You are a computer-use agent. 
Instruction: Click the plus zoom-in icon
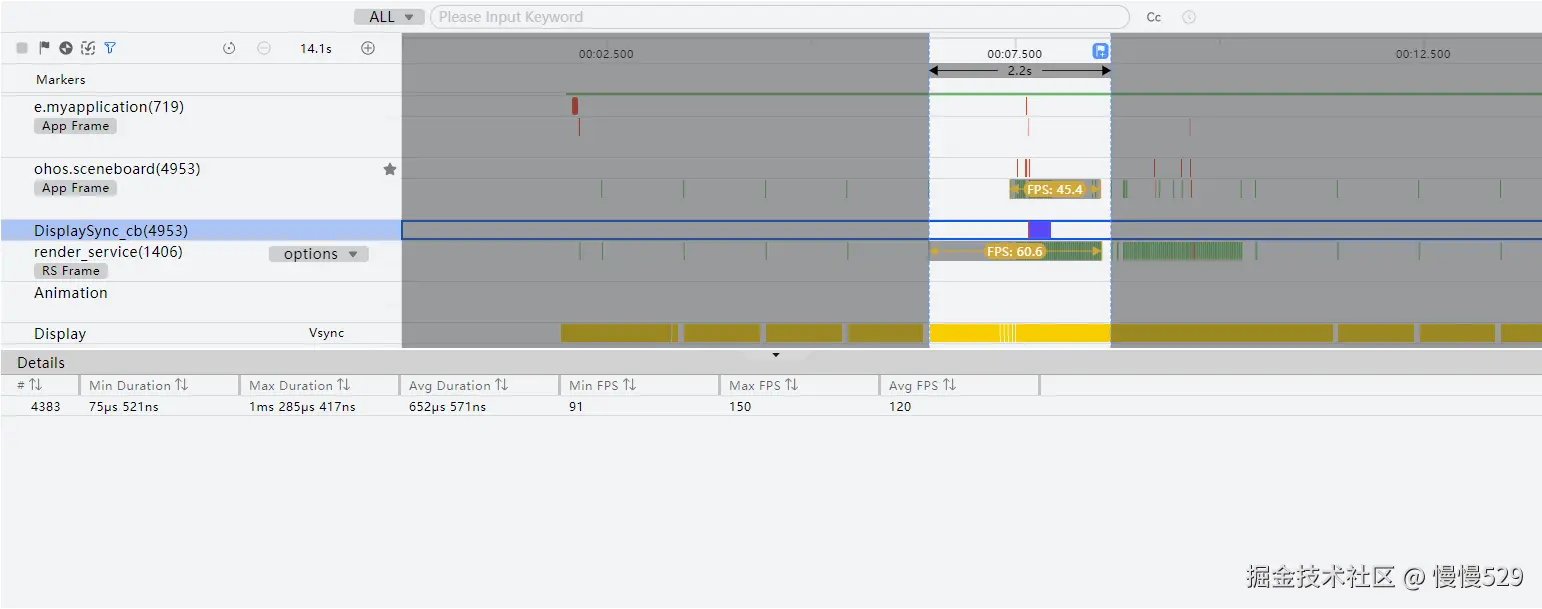pyautogui.click(x=368, y=48)
